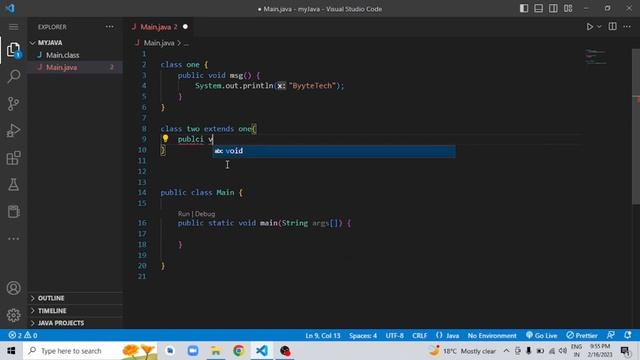Open the Testing flask icon
640x360 pixels.
13,185
